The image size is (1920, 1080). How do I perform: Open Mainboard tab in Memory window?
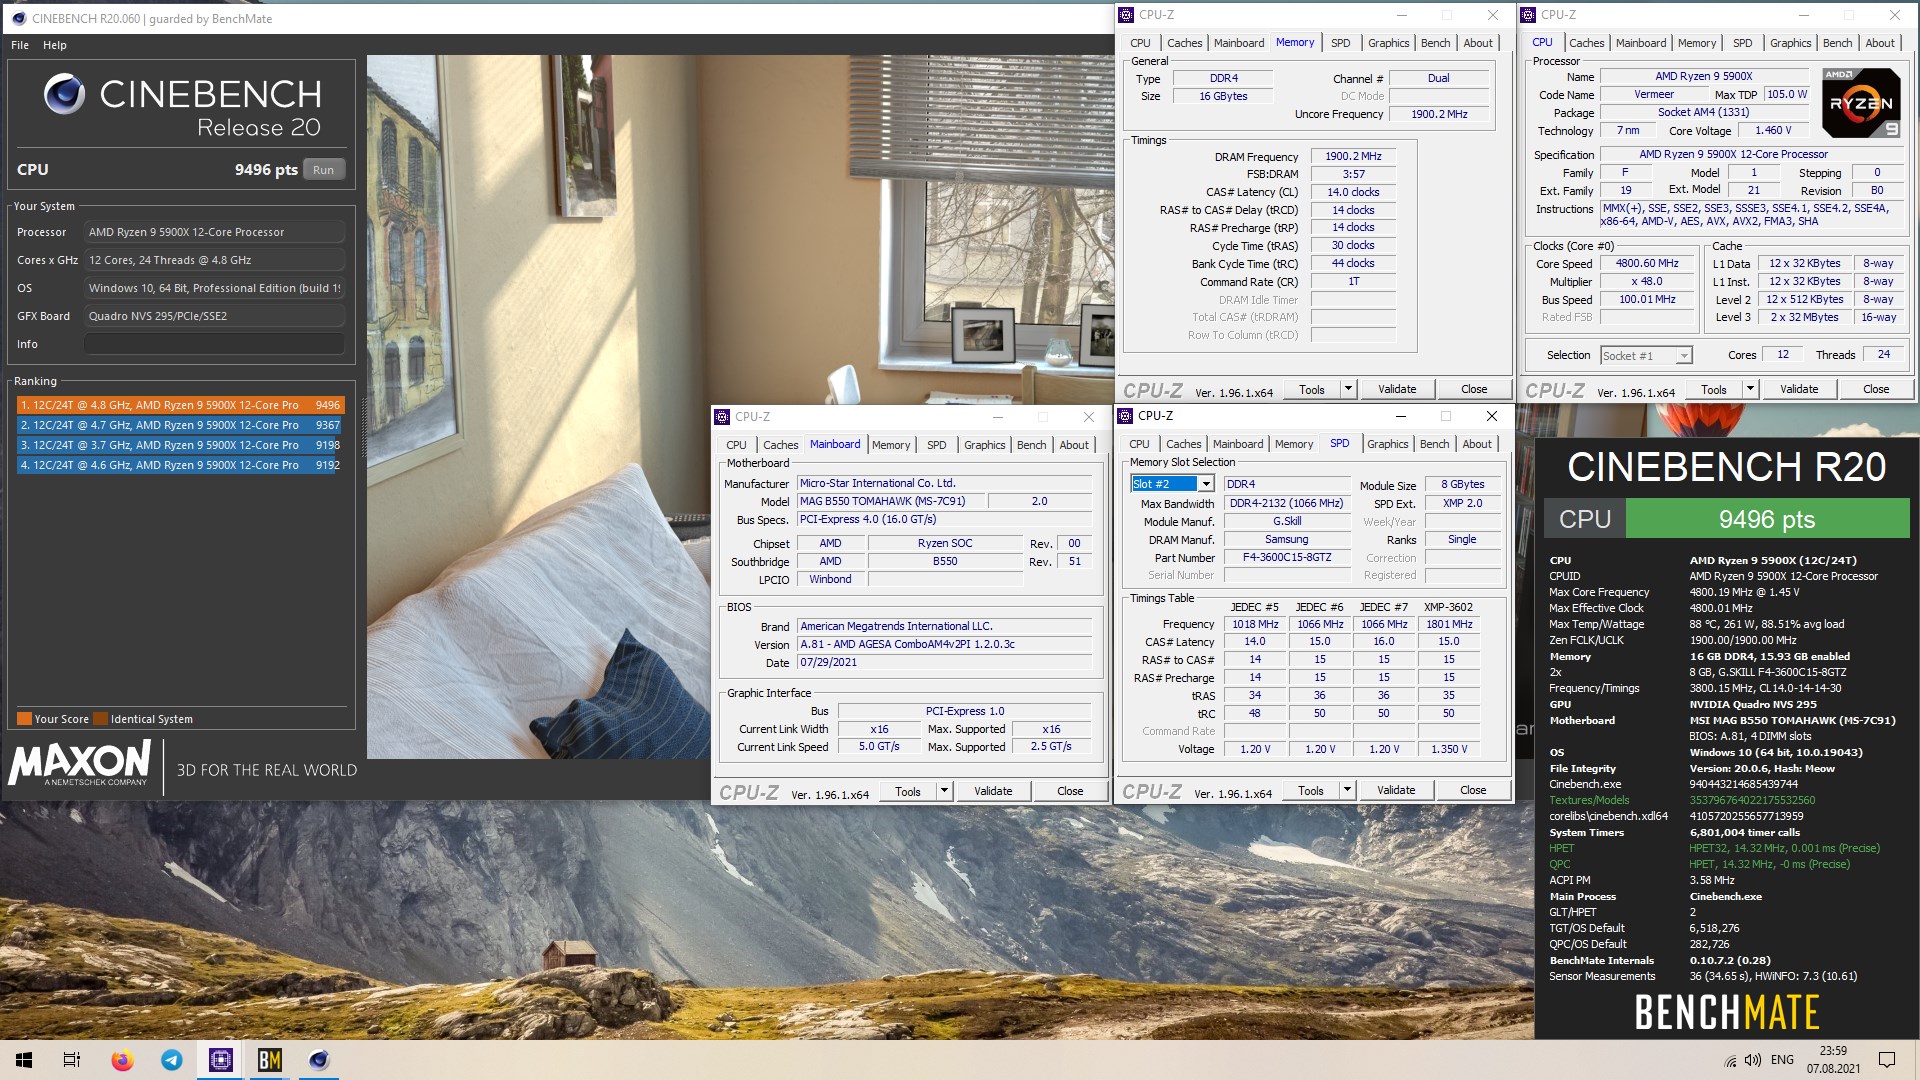pyautogui.click(x=1238, y=43)
